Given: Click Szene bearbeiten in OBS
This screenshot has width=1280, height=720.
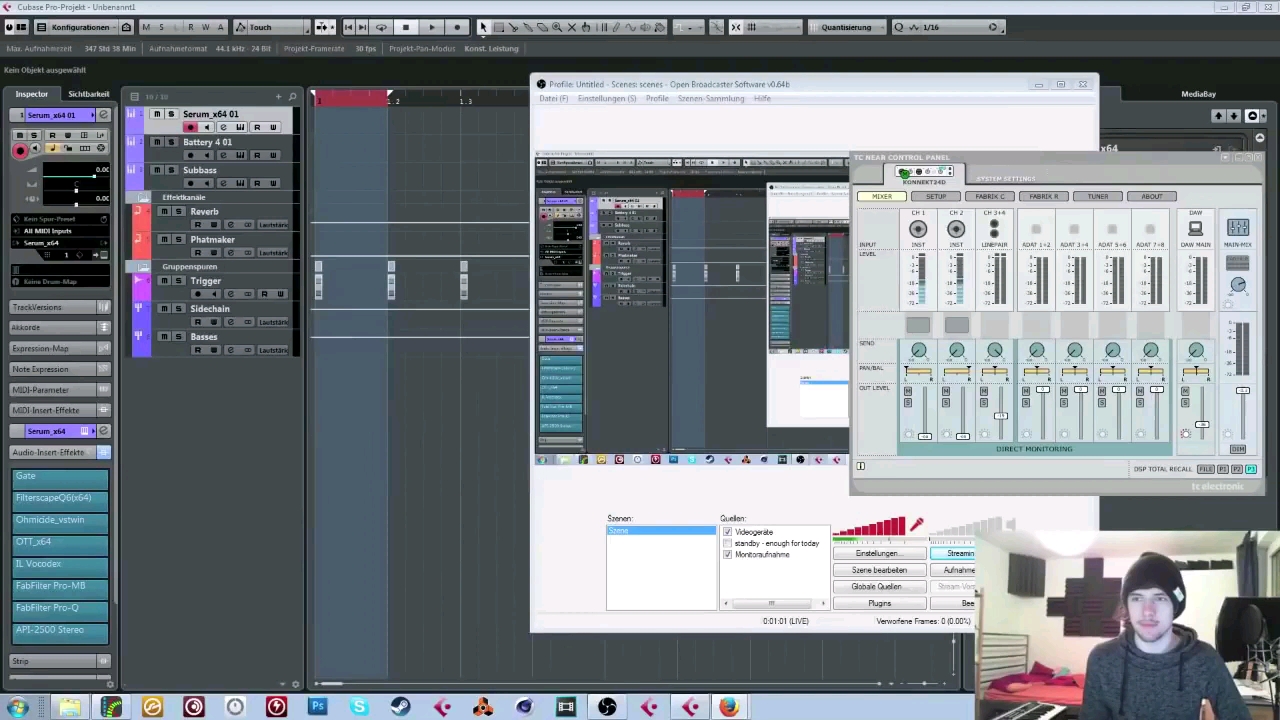Looking at the screenshot, I should (878, 570).
